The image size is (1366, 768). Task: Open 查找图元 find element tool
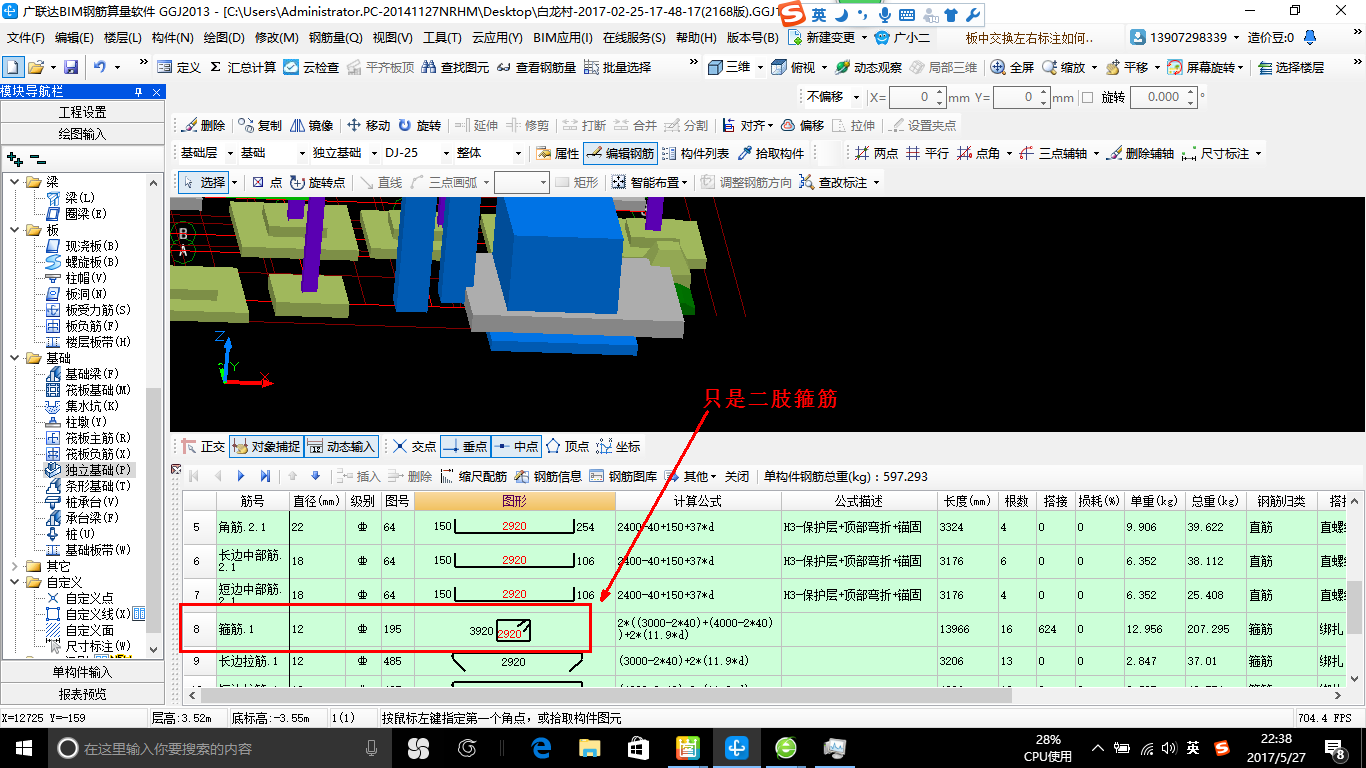pyautogui.click(x=456, y=67)
